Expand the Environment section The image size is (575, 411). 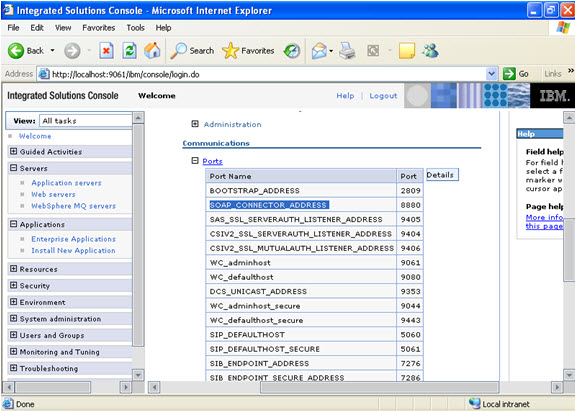click(14, 302)
